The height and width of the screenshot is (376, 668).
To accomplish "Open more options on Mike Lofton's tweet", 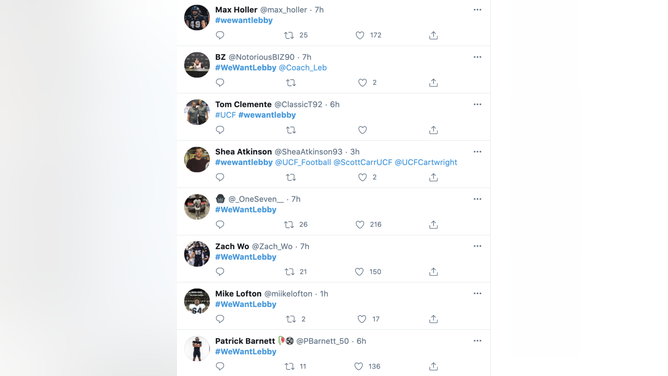I will pyautogui.click(x=477, y=293).
